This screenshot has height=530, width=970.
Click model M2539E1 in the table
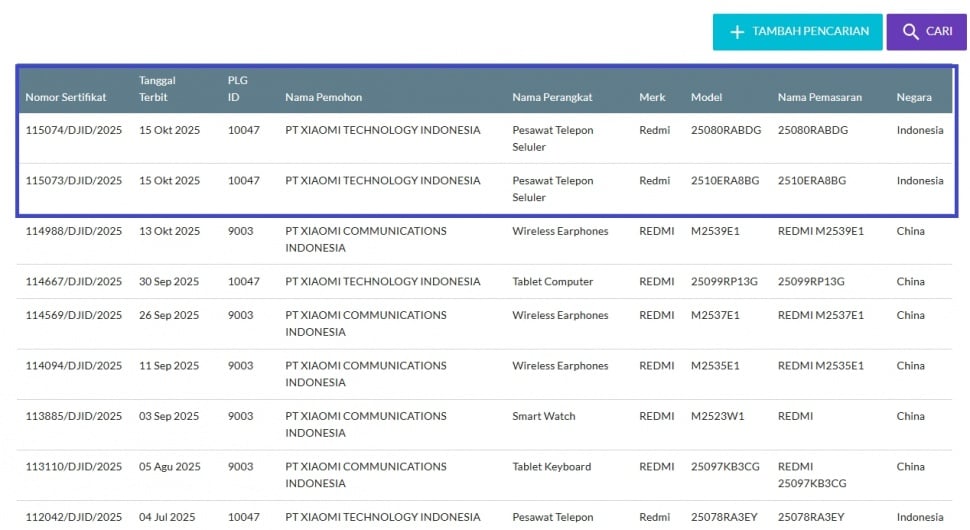click(x=715, y=231)
